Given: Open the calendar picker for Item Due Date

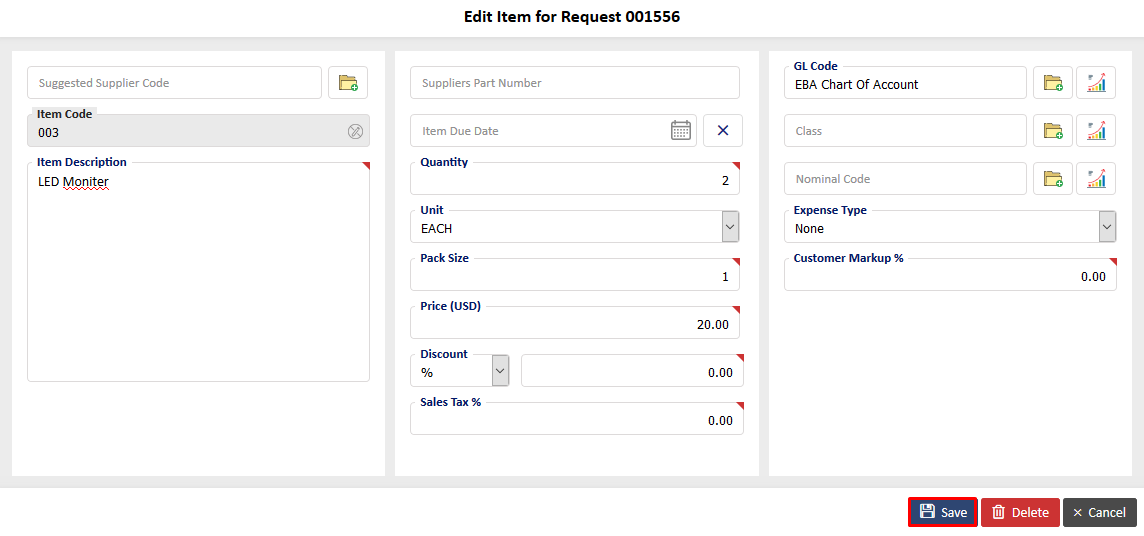Looking at the screenshot, I should (x=680, y=131).
